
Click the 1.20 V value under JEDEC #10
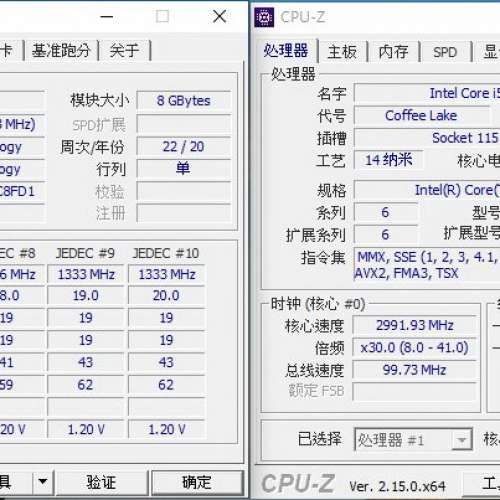coord(166,429)
